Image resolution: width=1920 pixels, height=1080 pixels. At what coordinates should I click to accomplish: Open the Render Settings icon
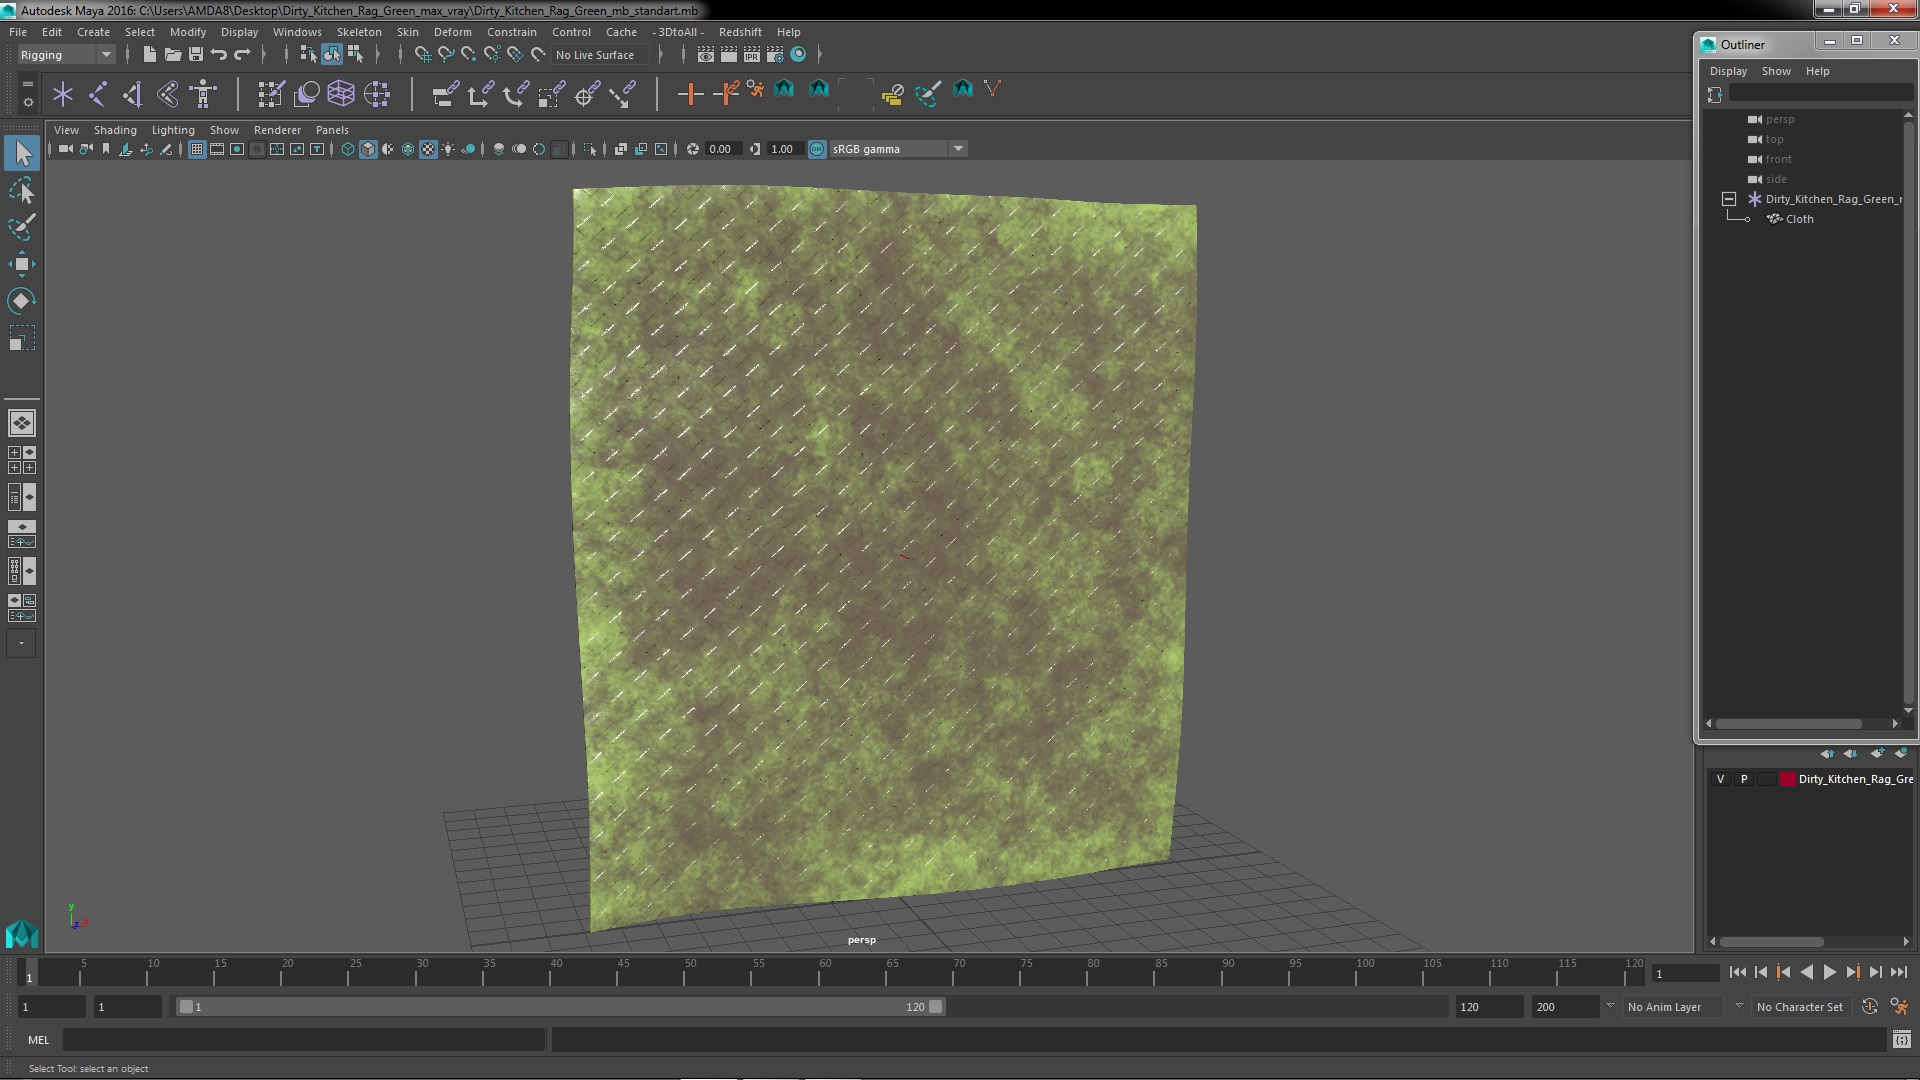(774, 55)
